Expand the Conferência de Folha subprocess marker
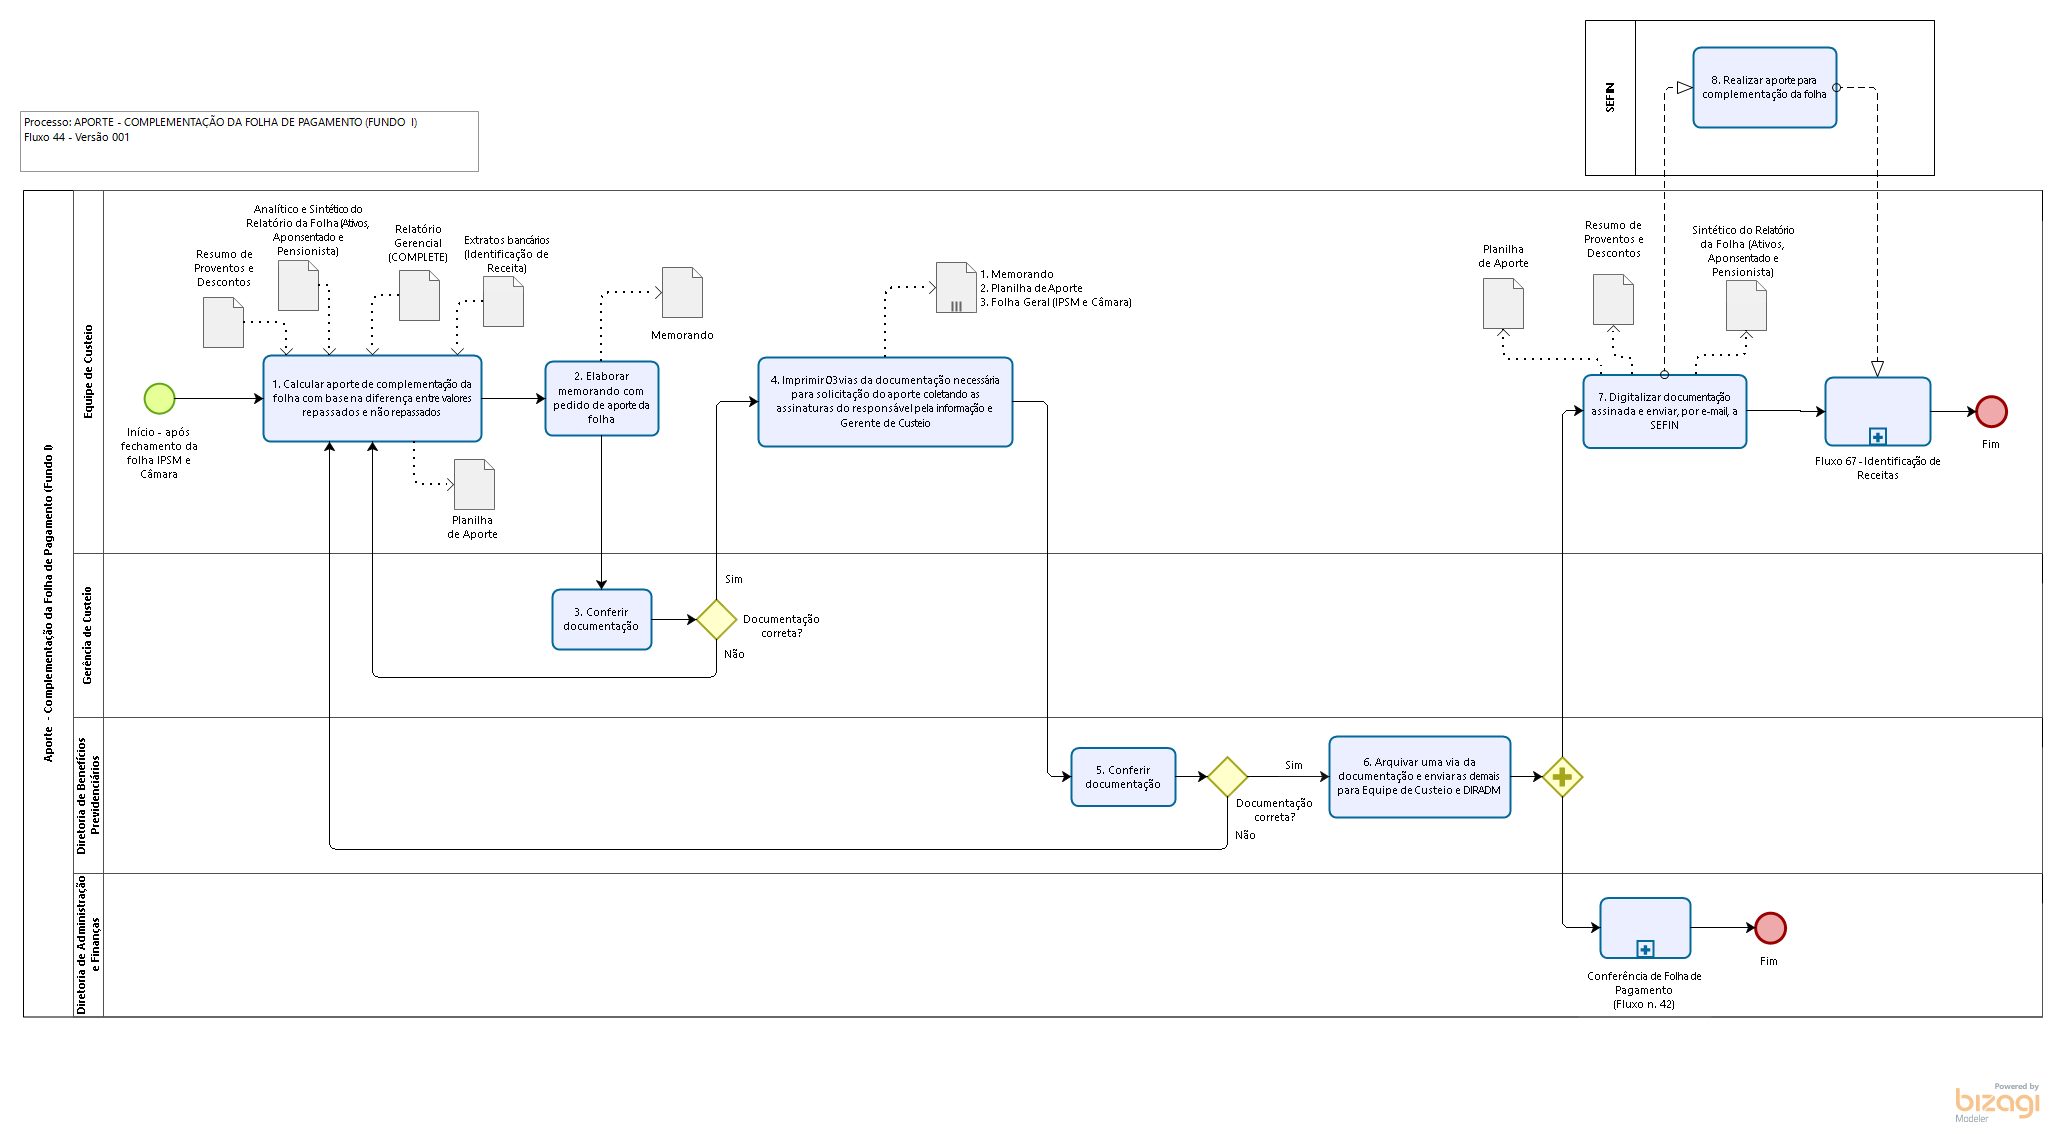 1645,949
